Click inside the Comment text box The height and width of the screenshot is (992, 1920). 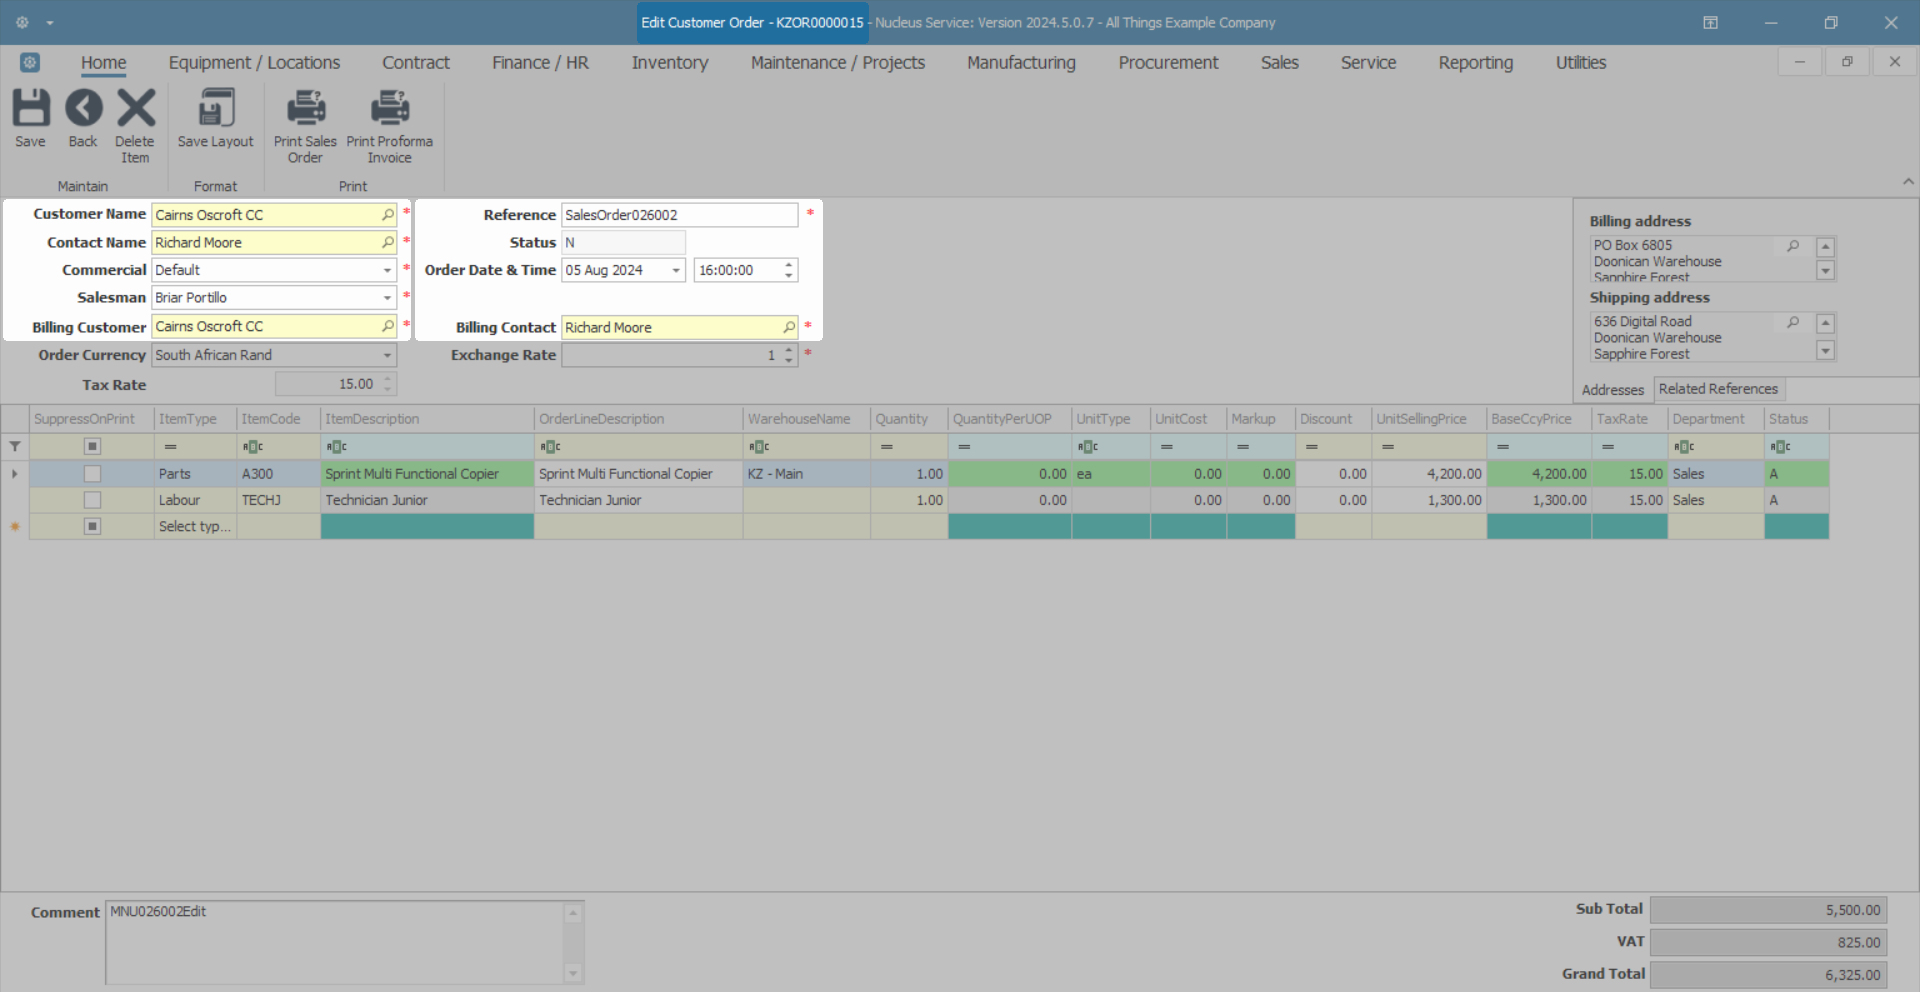point(337,942)
